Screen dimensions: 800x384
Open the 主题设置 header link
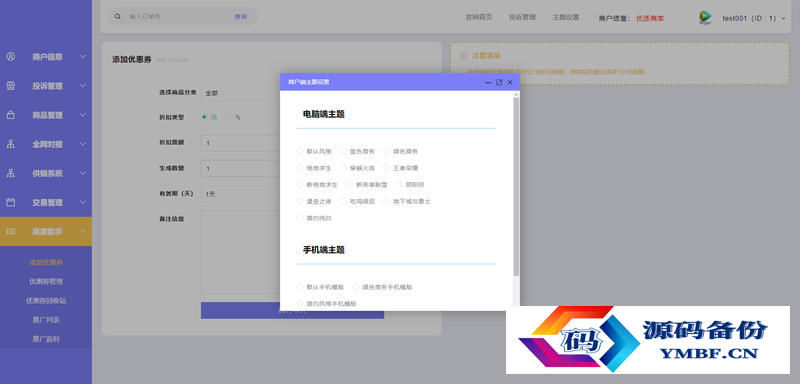pos(565,17)
